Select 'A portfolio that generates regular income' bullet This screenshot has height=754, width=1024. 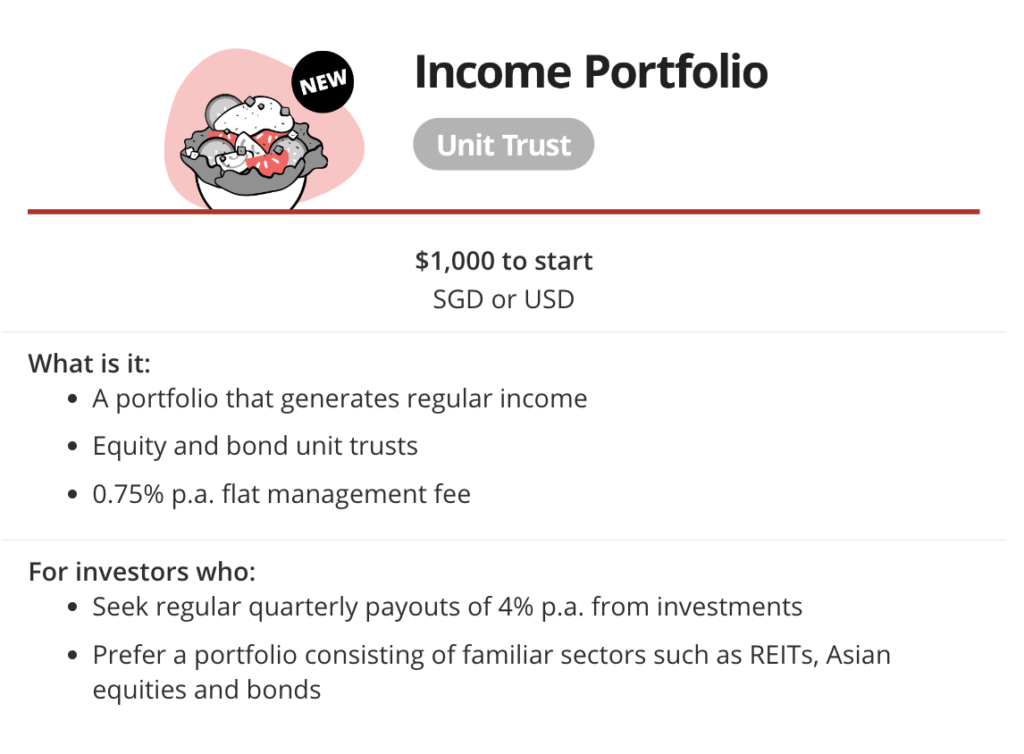click(x=340, y=398)
